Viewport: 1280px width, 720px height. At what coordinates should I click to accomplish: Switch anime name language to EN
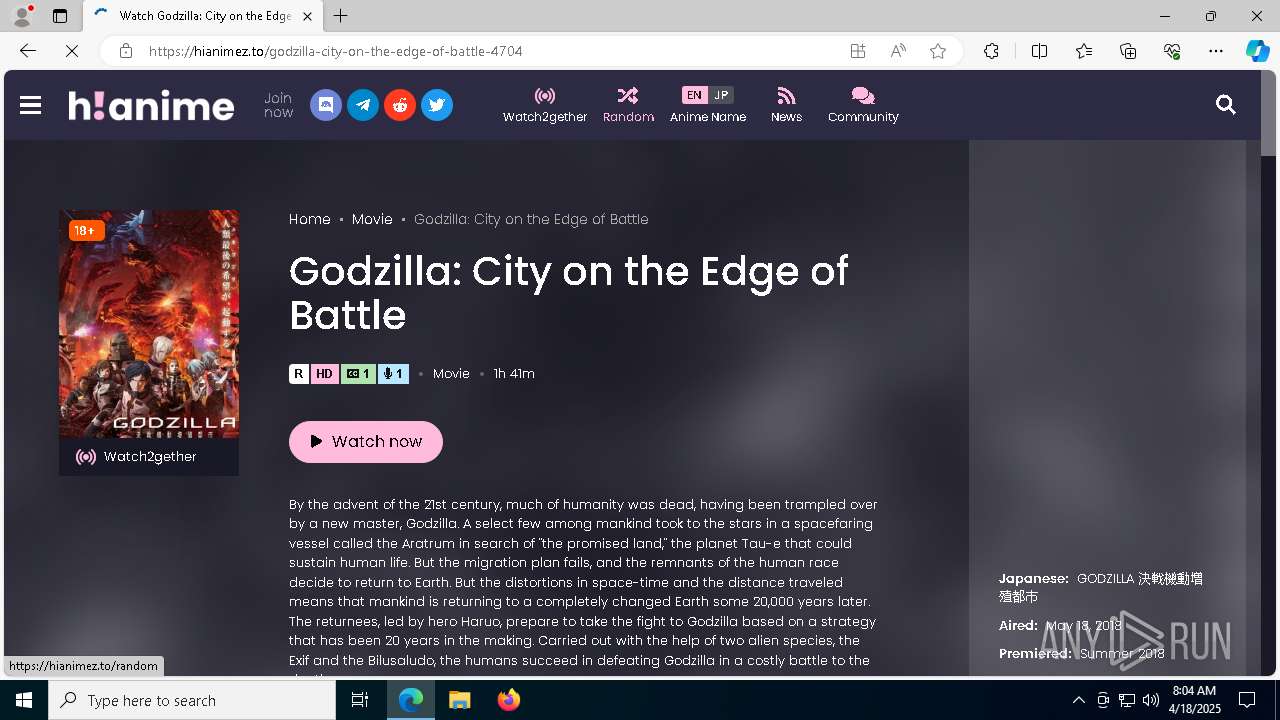tap(694, 95)
